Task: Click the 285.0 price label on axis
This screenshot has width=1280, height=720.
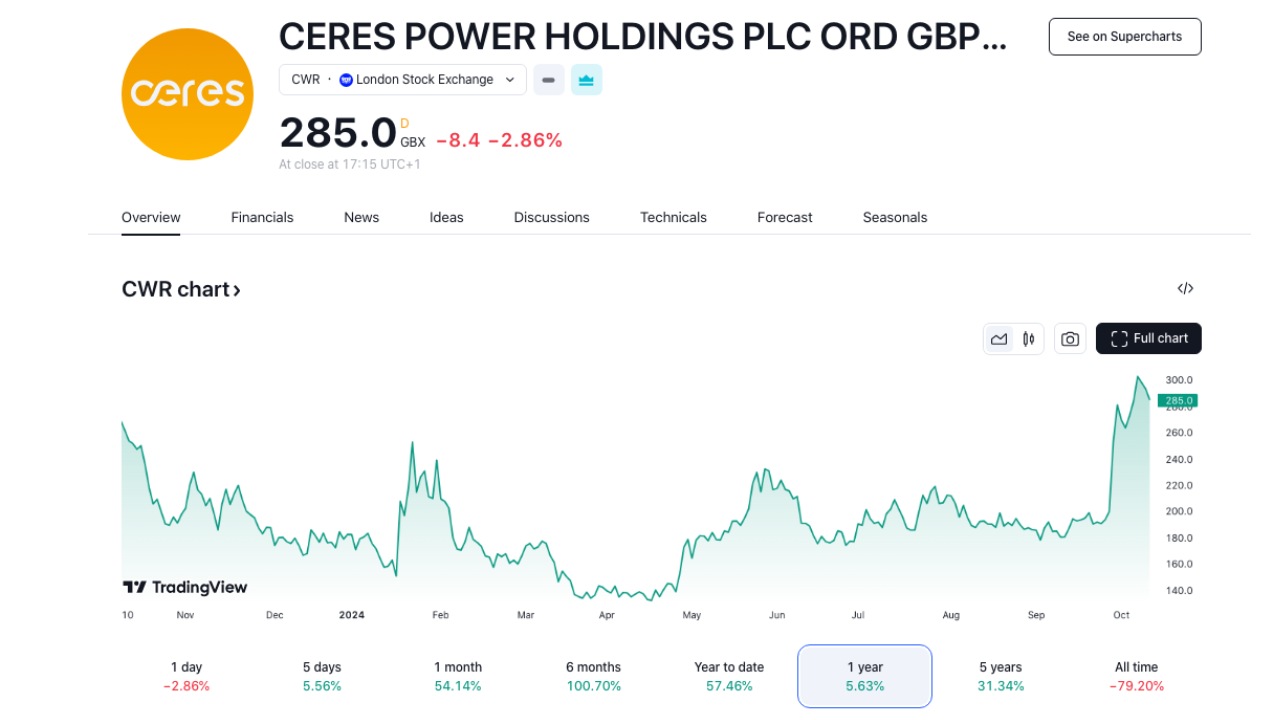Action: (1177, 401)
